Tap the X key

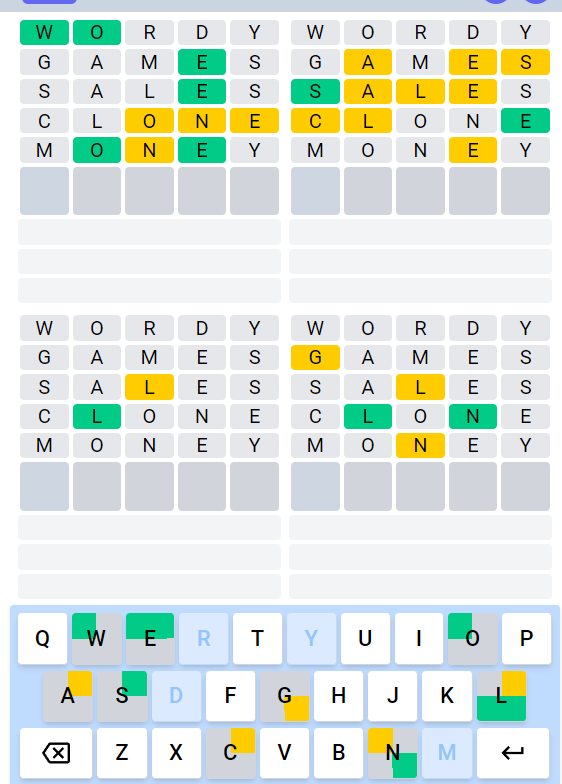176,753
